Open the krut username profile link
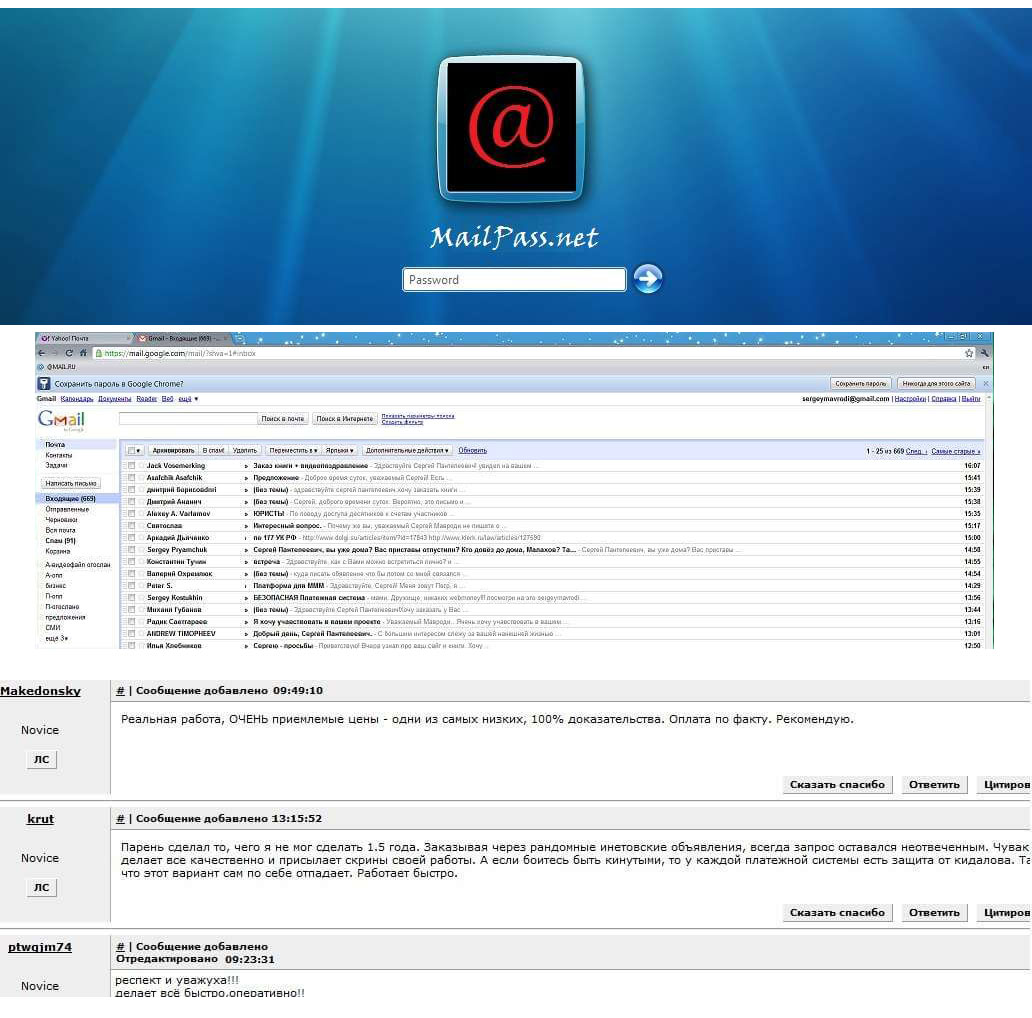This screenshot has height=1018, width=1032. 40,819
